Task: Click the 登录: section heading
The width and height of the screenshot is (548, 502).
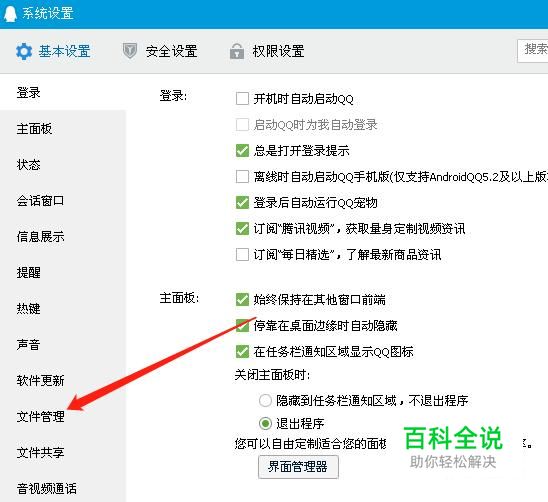Action: click(x=173, y=95)
